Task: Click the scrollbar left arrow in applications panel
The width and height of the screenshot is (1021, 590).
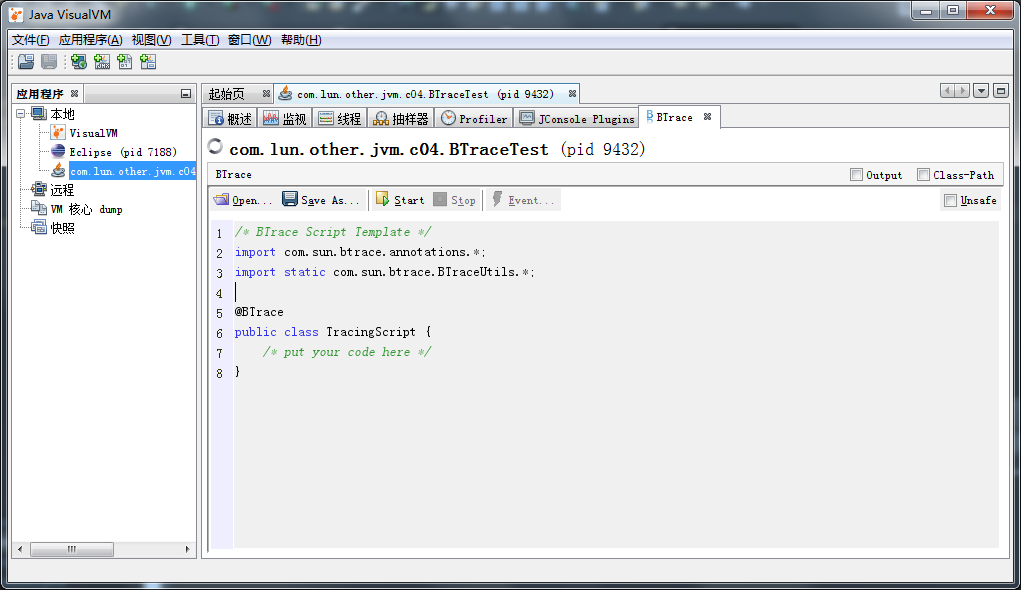Action: 20,550
